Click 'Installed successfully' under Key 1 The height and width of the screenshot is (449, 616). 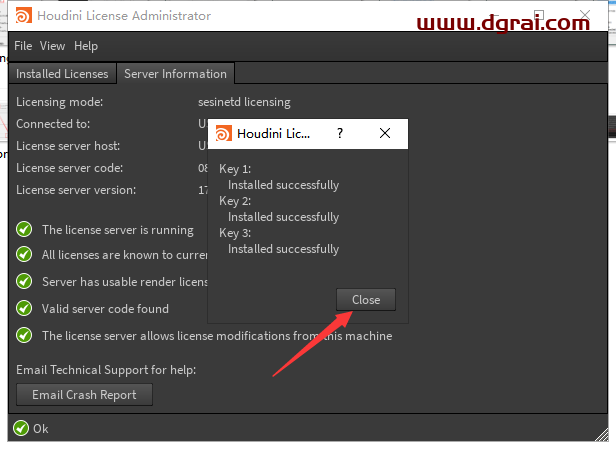point(283,185)
